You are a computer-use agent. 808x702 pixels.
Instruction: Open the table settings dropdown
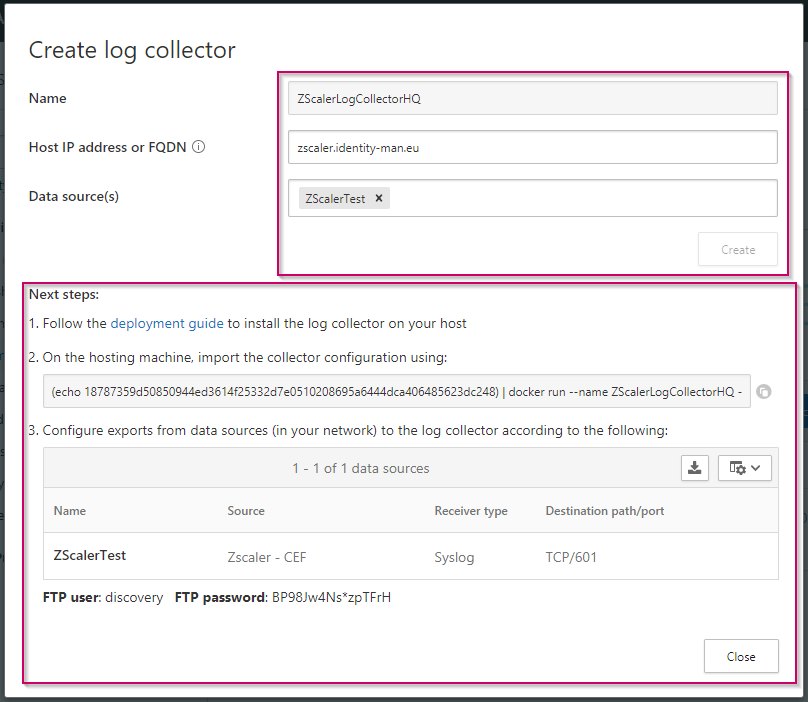pos(744,468)
